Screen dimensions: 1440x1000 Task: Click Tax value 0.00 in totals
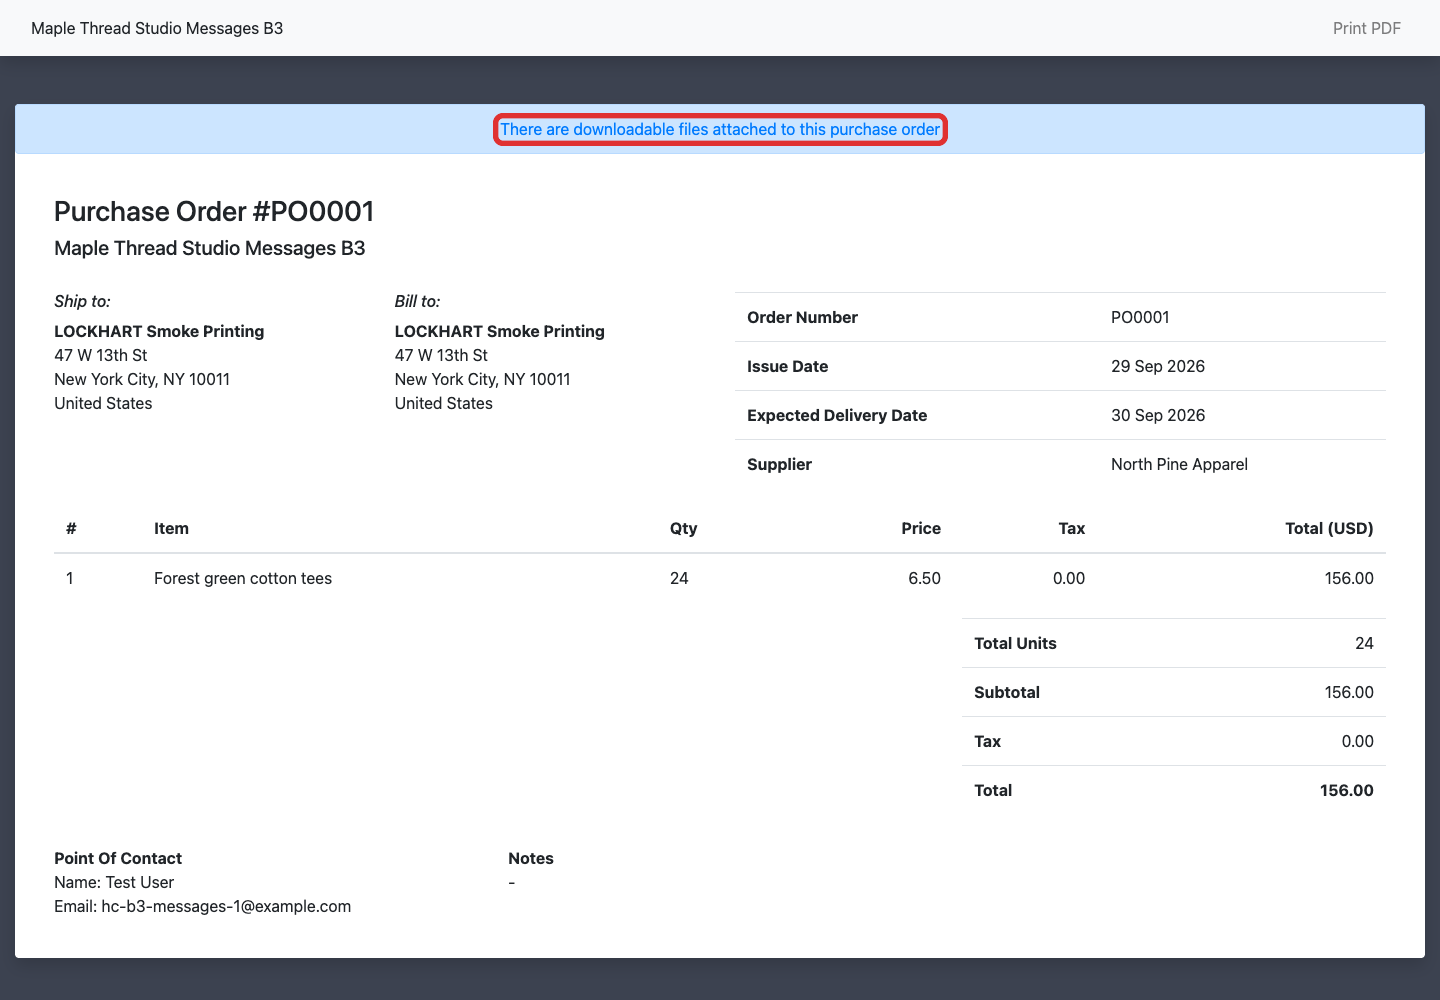click(1357, 741)
